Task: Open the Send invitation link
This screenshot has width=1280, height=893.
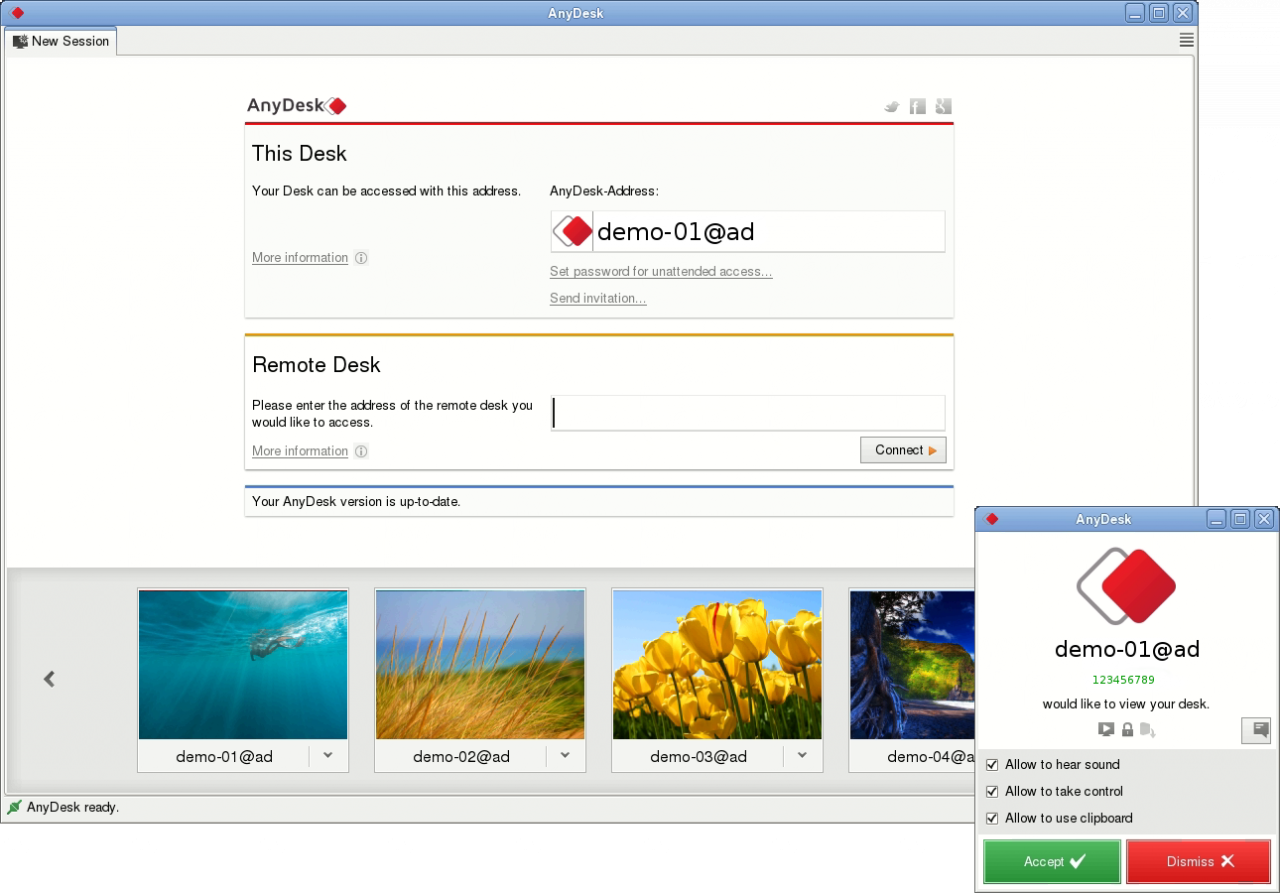Action: 598,298
